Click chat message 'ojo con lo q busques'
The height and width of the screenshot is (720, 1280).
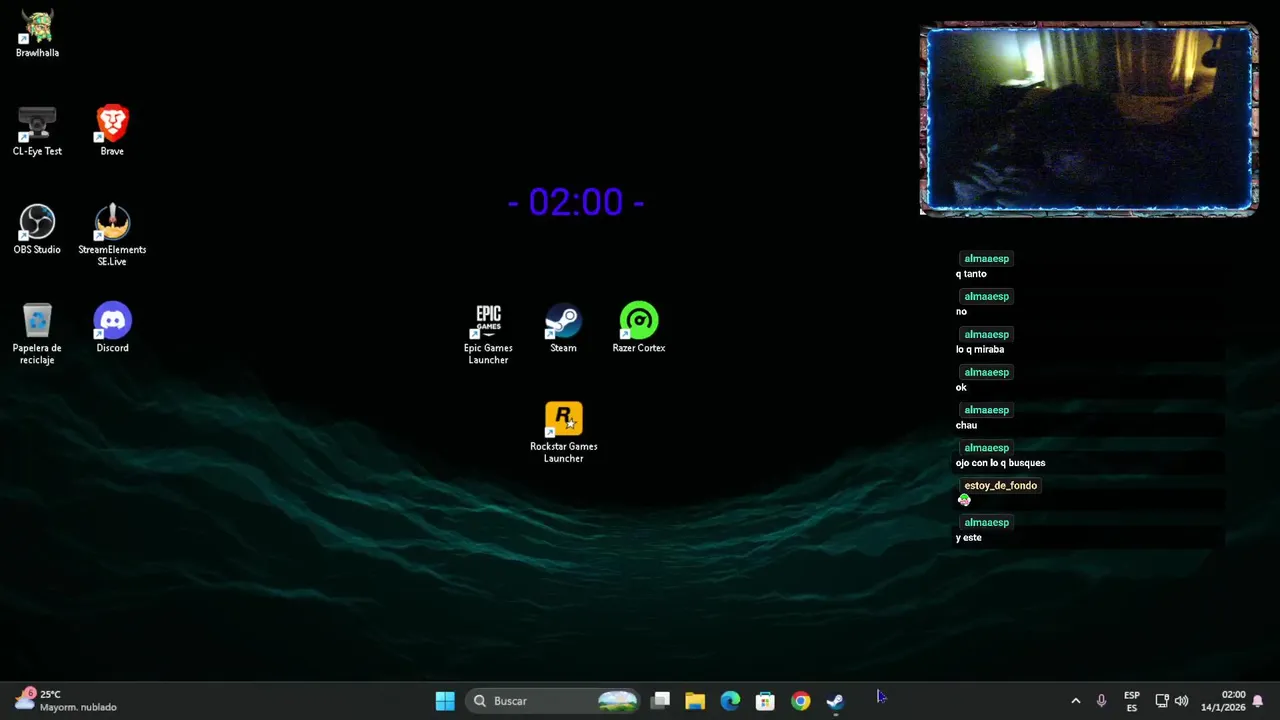coord(1000,463)
